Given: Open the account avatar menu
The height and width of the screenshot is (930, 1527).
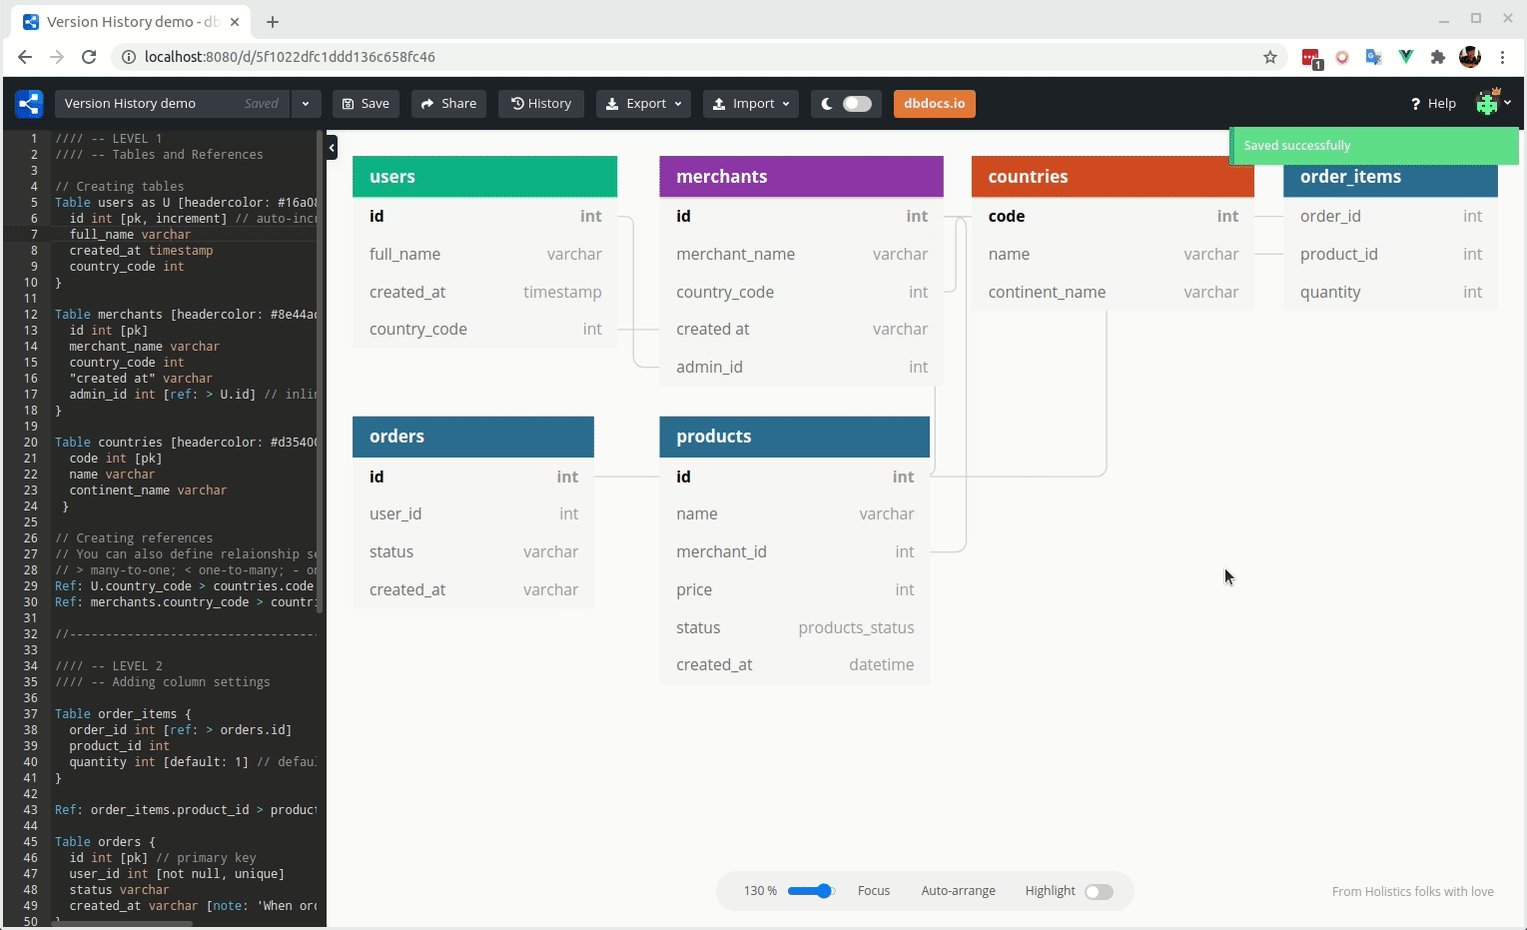Looking at the screenshot, I should coord(1489,103).
